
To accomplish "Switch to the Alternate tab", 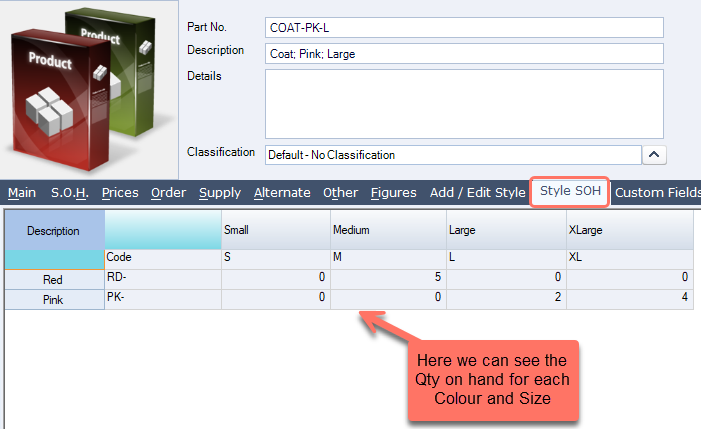I will pyautogui.click(x=282, y=193).
